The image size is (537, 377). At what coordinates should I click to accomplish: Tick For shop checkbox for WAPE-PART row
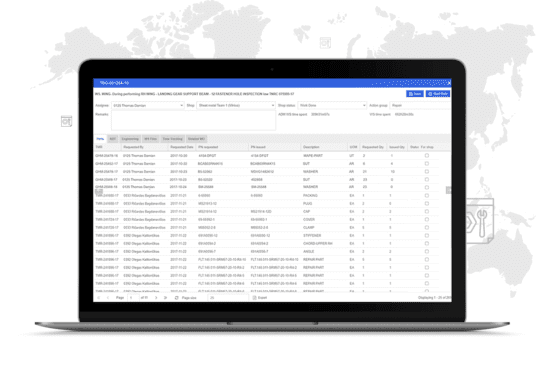pyautogui.click(x=427, y=155)
